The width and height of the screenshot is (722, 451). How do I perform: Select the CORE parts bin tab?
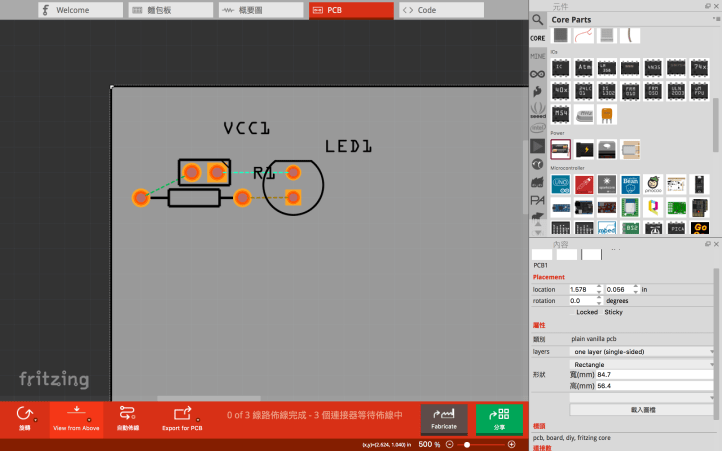(x=537, y=38)
